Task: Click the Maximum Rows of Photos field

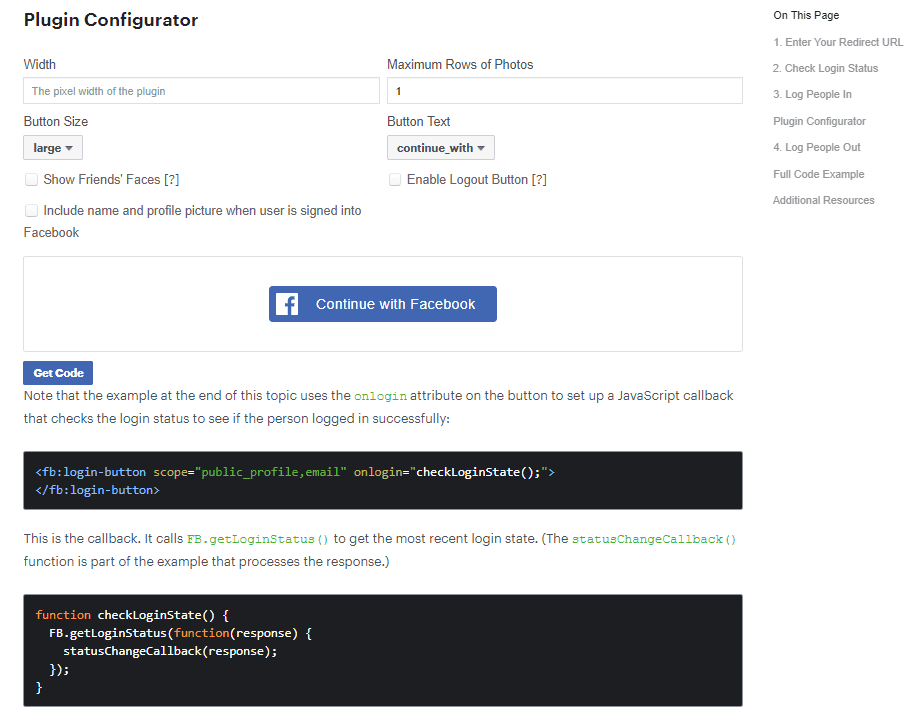Action: pos(564,90)
